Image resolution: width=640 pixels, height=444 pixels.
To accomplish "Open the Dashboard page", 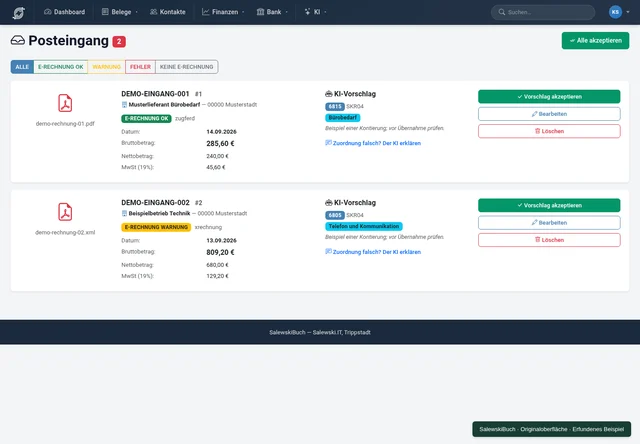I will click(64, 12).
